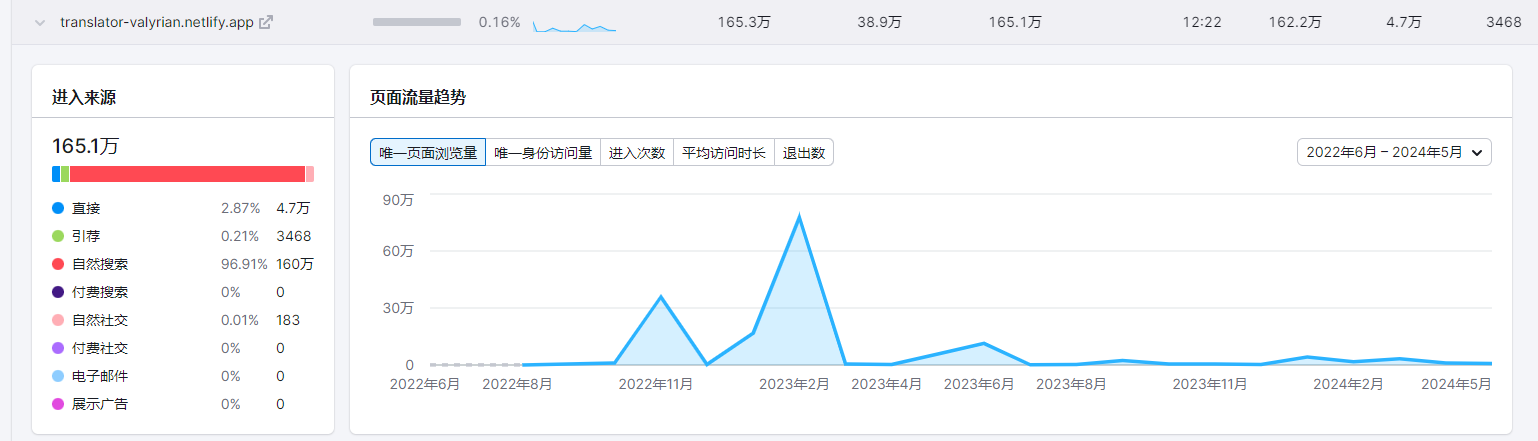Collapse the translator-valyrian.netlify.app row chevron

[x=40, y=22]
